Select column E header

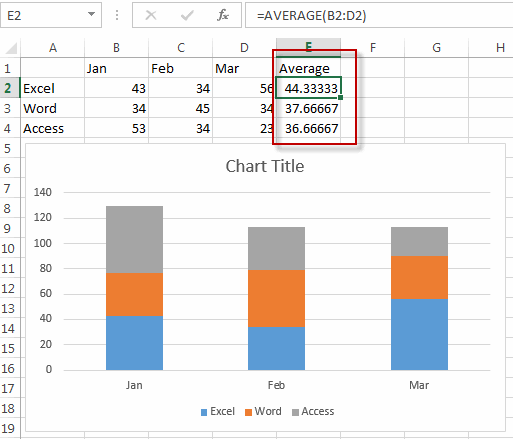tap(308, 48)
